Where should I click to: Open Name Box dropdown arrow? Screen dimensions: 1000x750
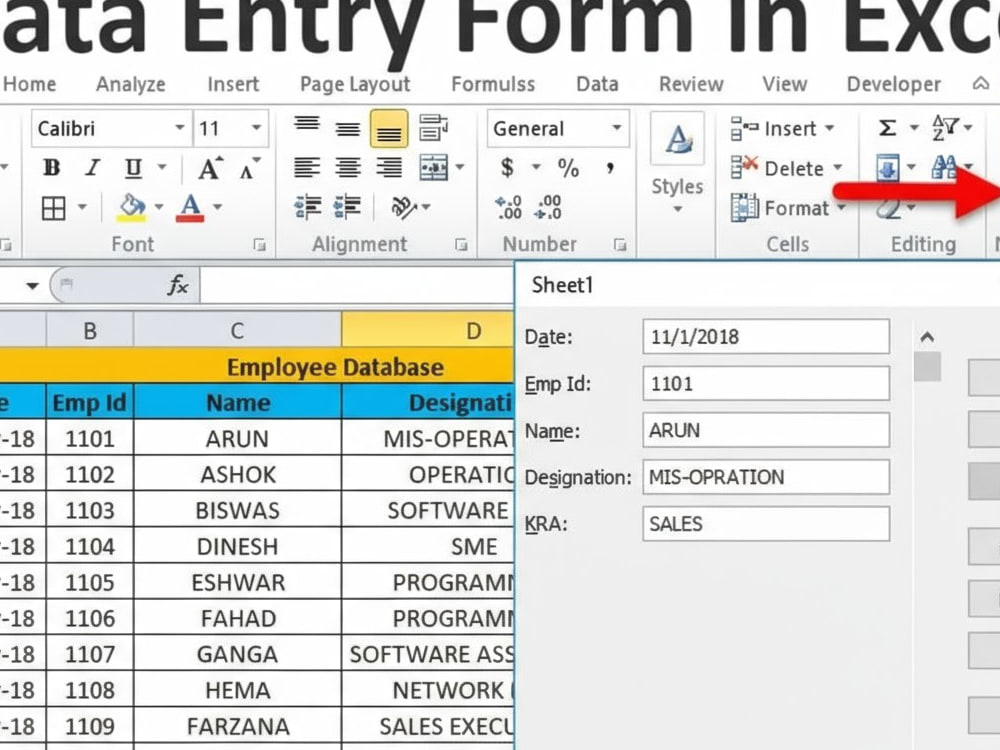33,286
